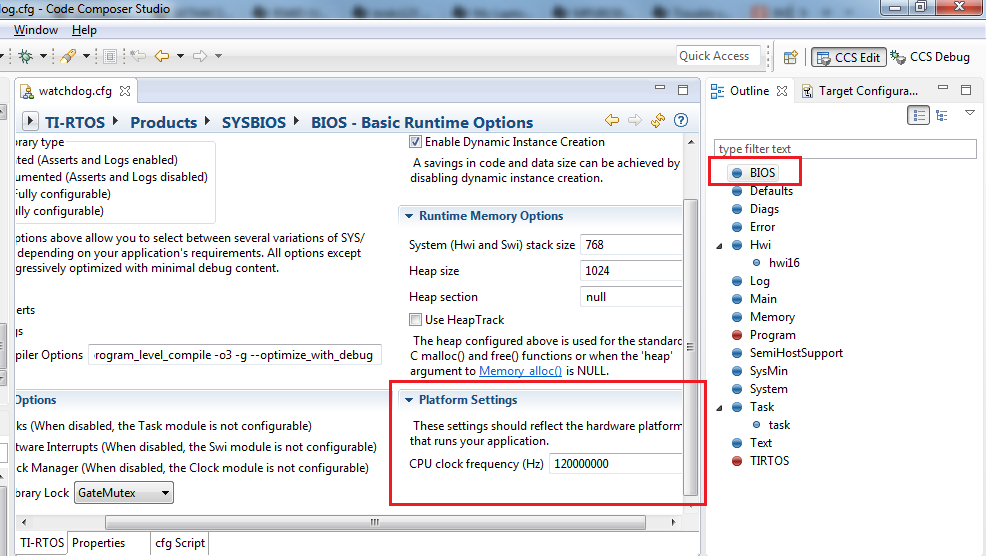Click the external tools launch icon
The height and width of the screenshot is (556, 988).
click(68, 56)
